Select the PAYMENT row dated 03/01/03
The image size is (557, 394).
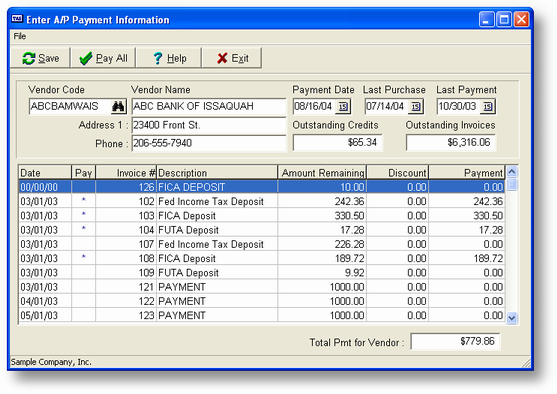[x=262, y=286]
